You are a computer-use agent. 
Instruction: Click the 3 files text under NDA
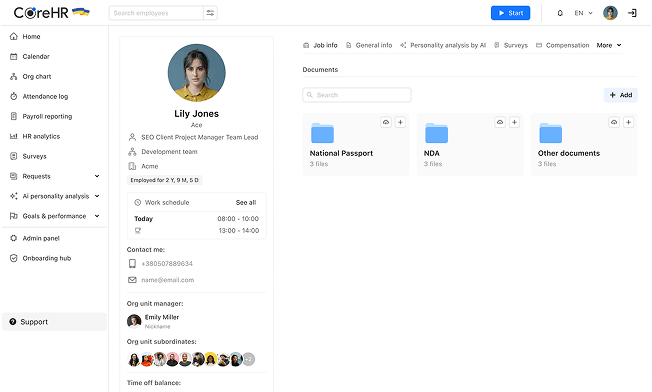(x=433, y=164)
